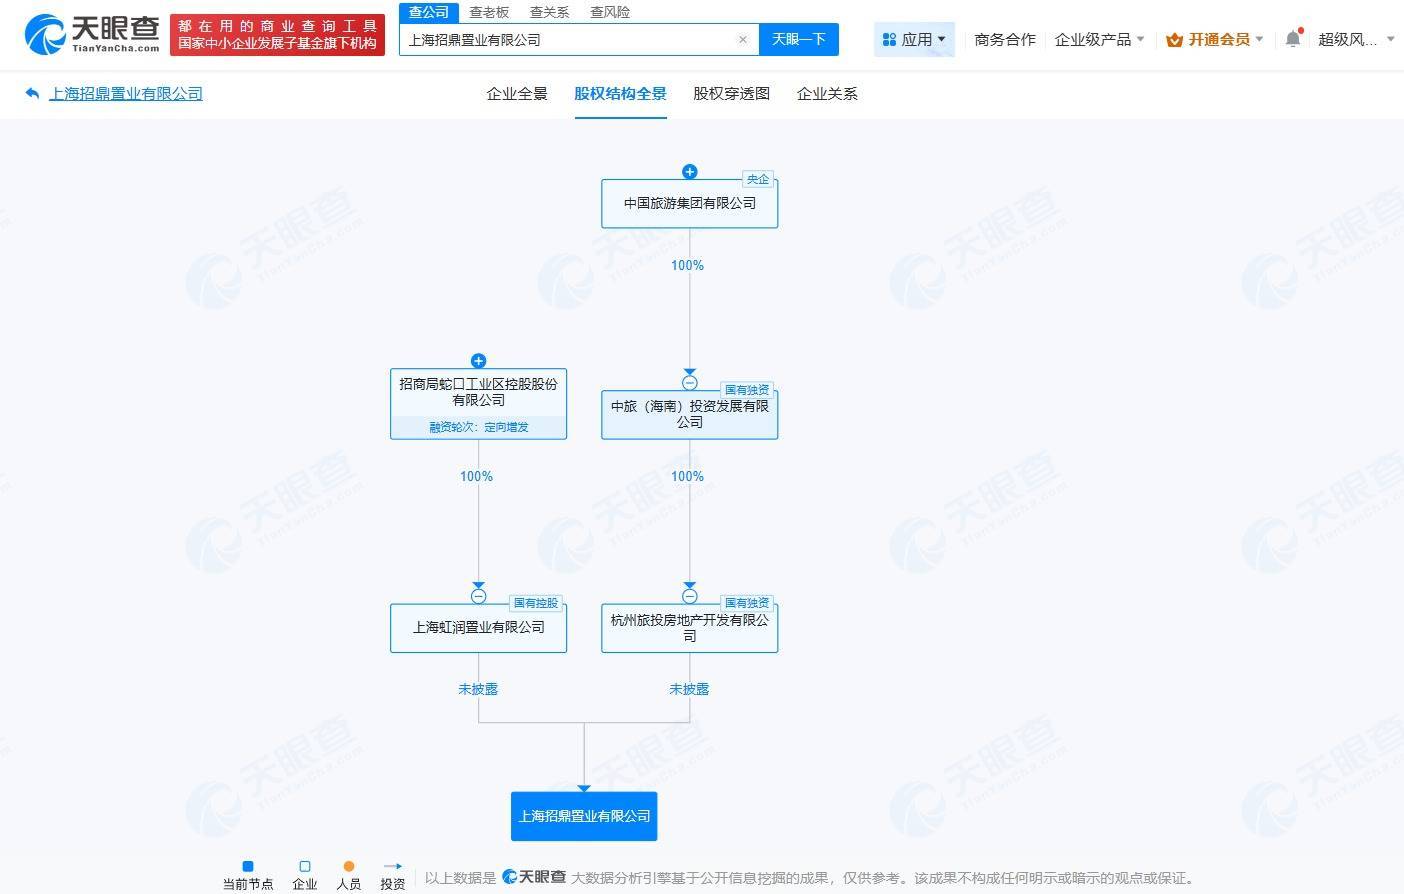1404x894 pixels.
Task: Click the 天眼一下 search button
Action: coord(798,39)
